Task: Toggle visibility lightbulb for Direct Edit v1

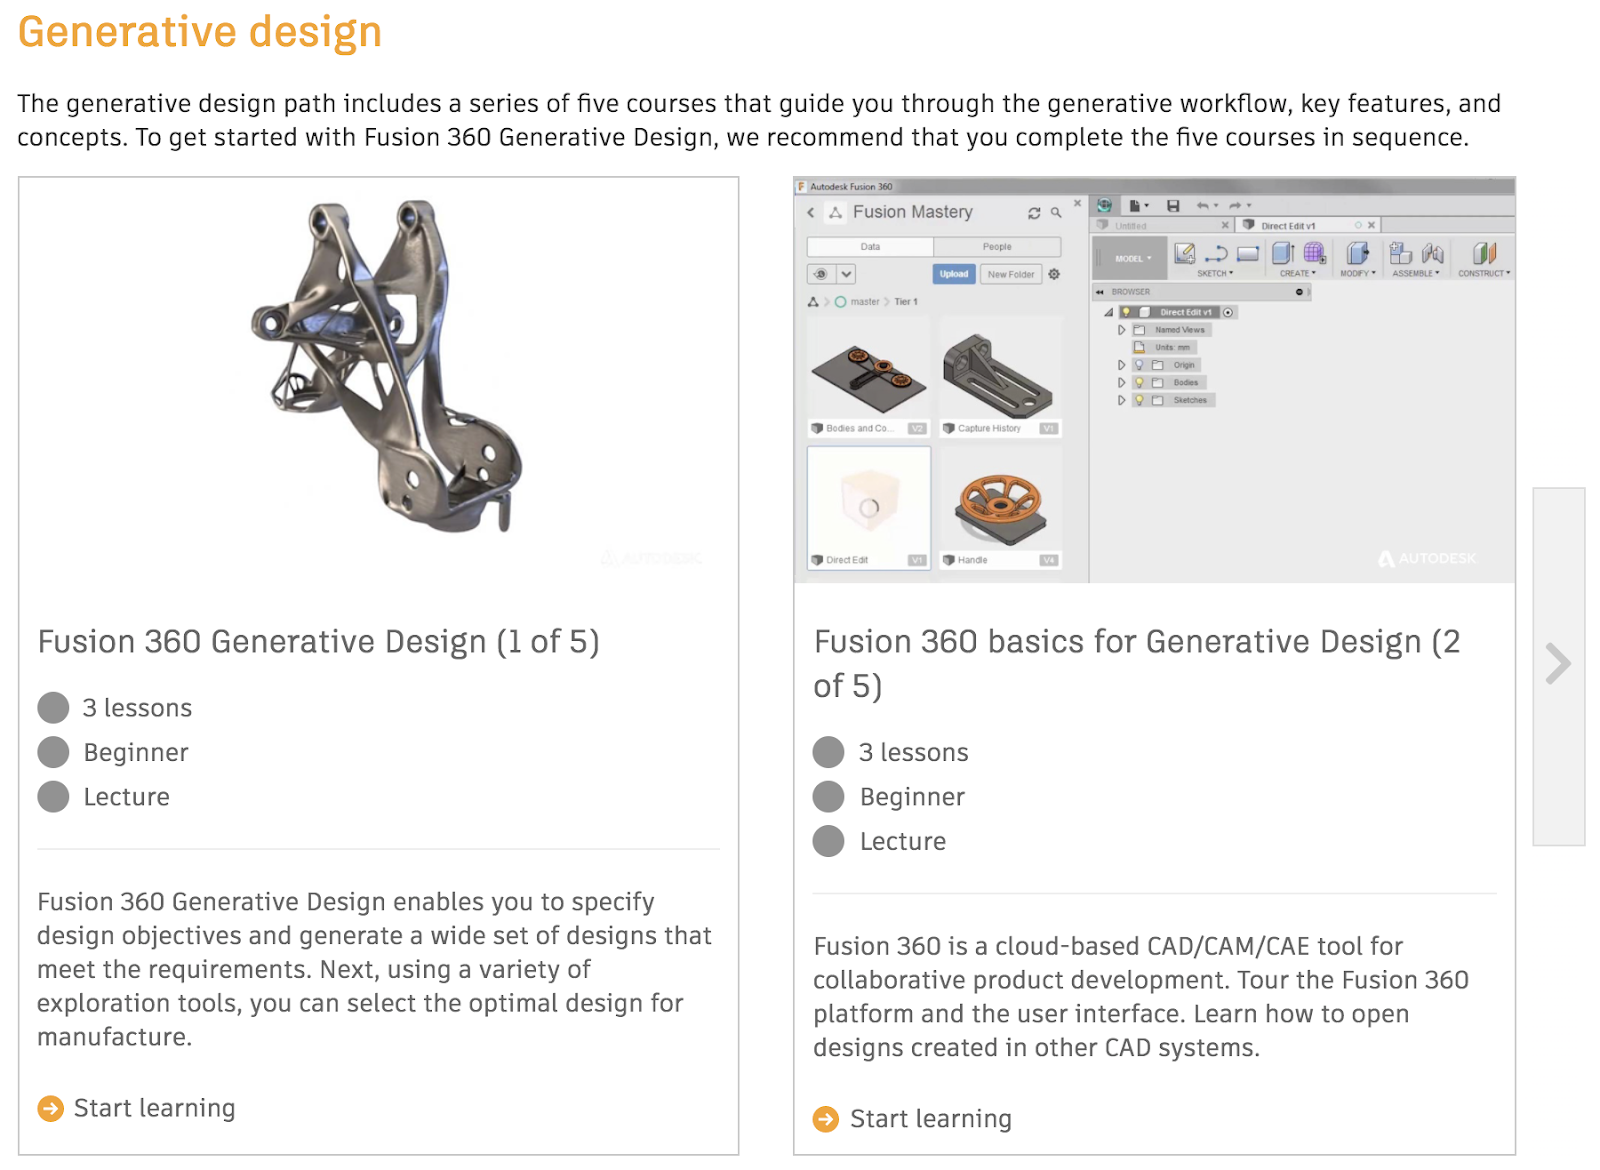Action: (1126, 313)
